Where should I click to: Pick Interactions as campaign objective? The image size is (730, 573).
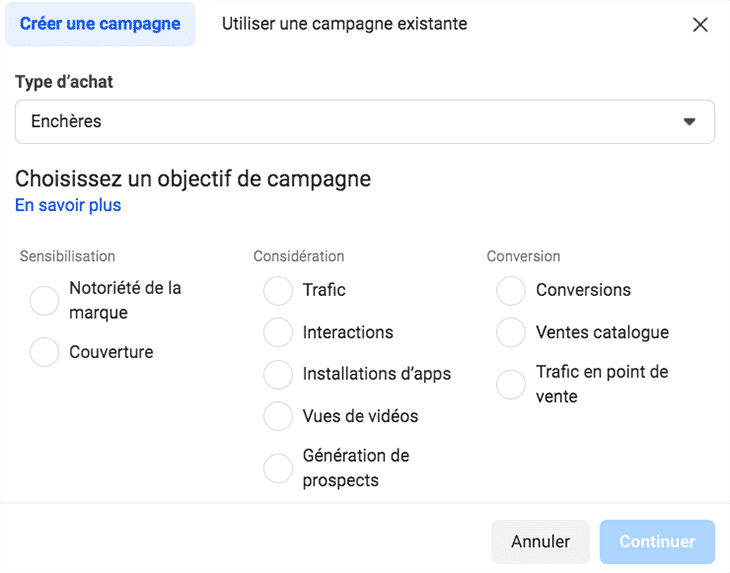click(278, 332)
